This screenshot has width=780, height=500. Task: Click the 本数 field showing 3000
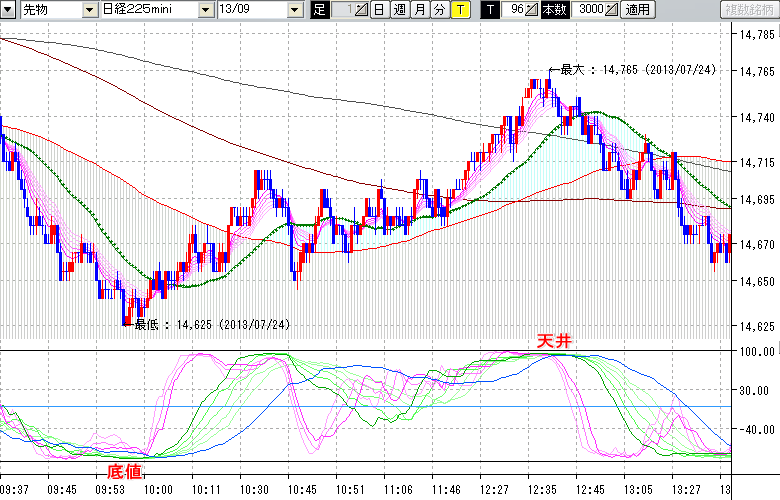coord(590,10)
